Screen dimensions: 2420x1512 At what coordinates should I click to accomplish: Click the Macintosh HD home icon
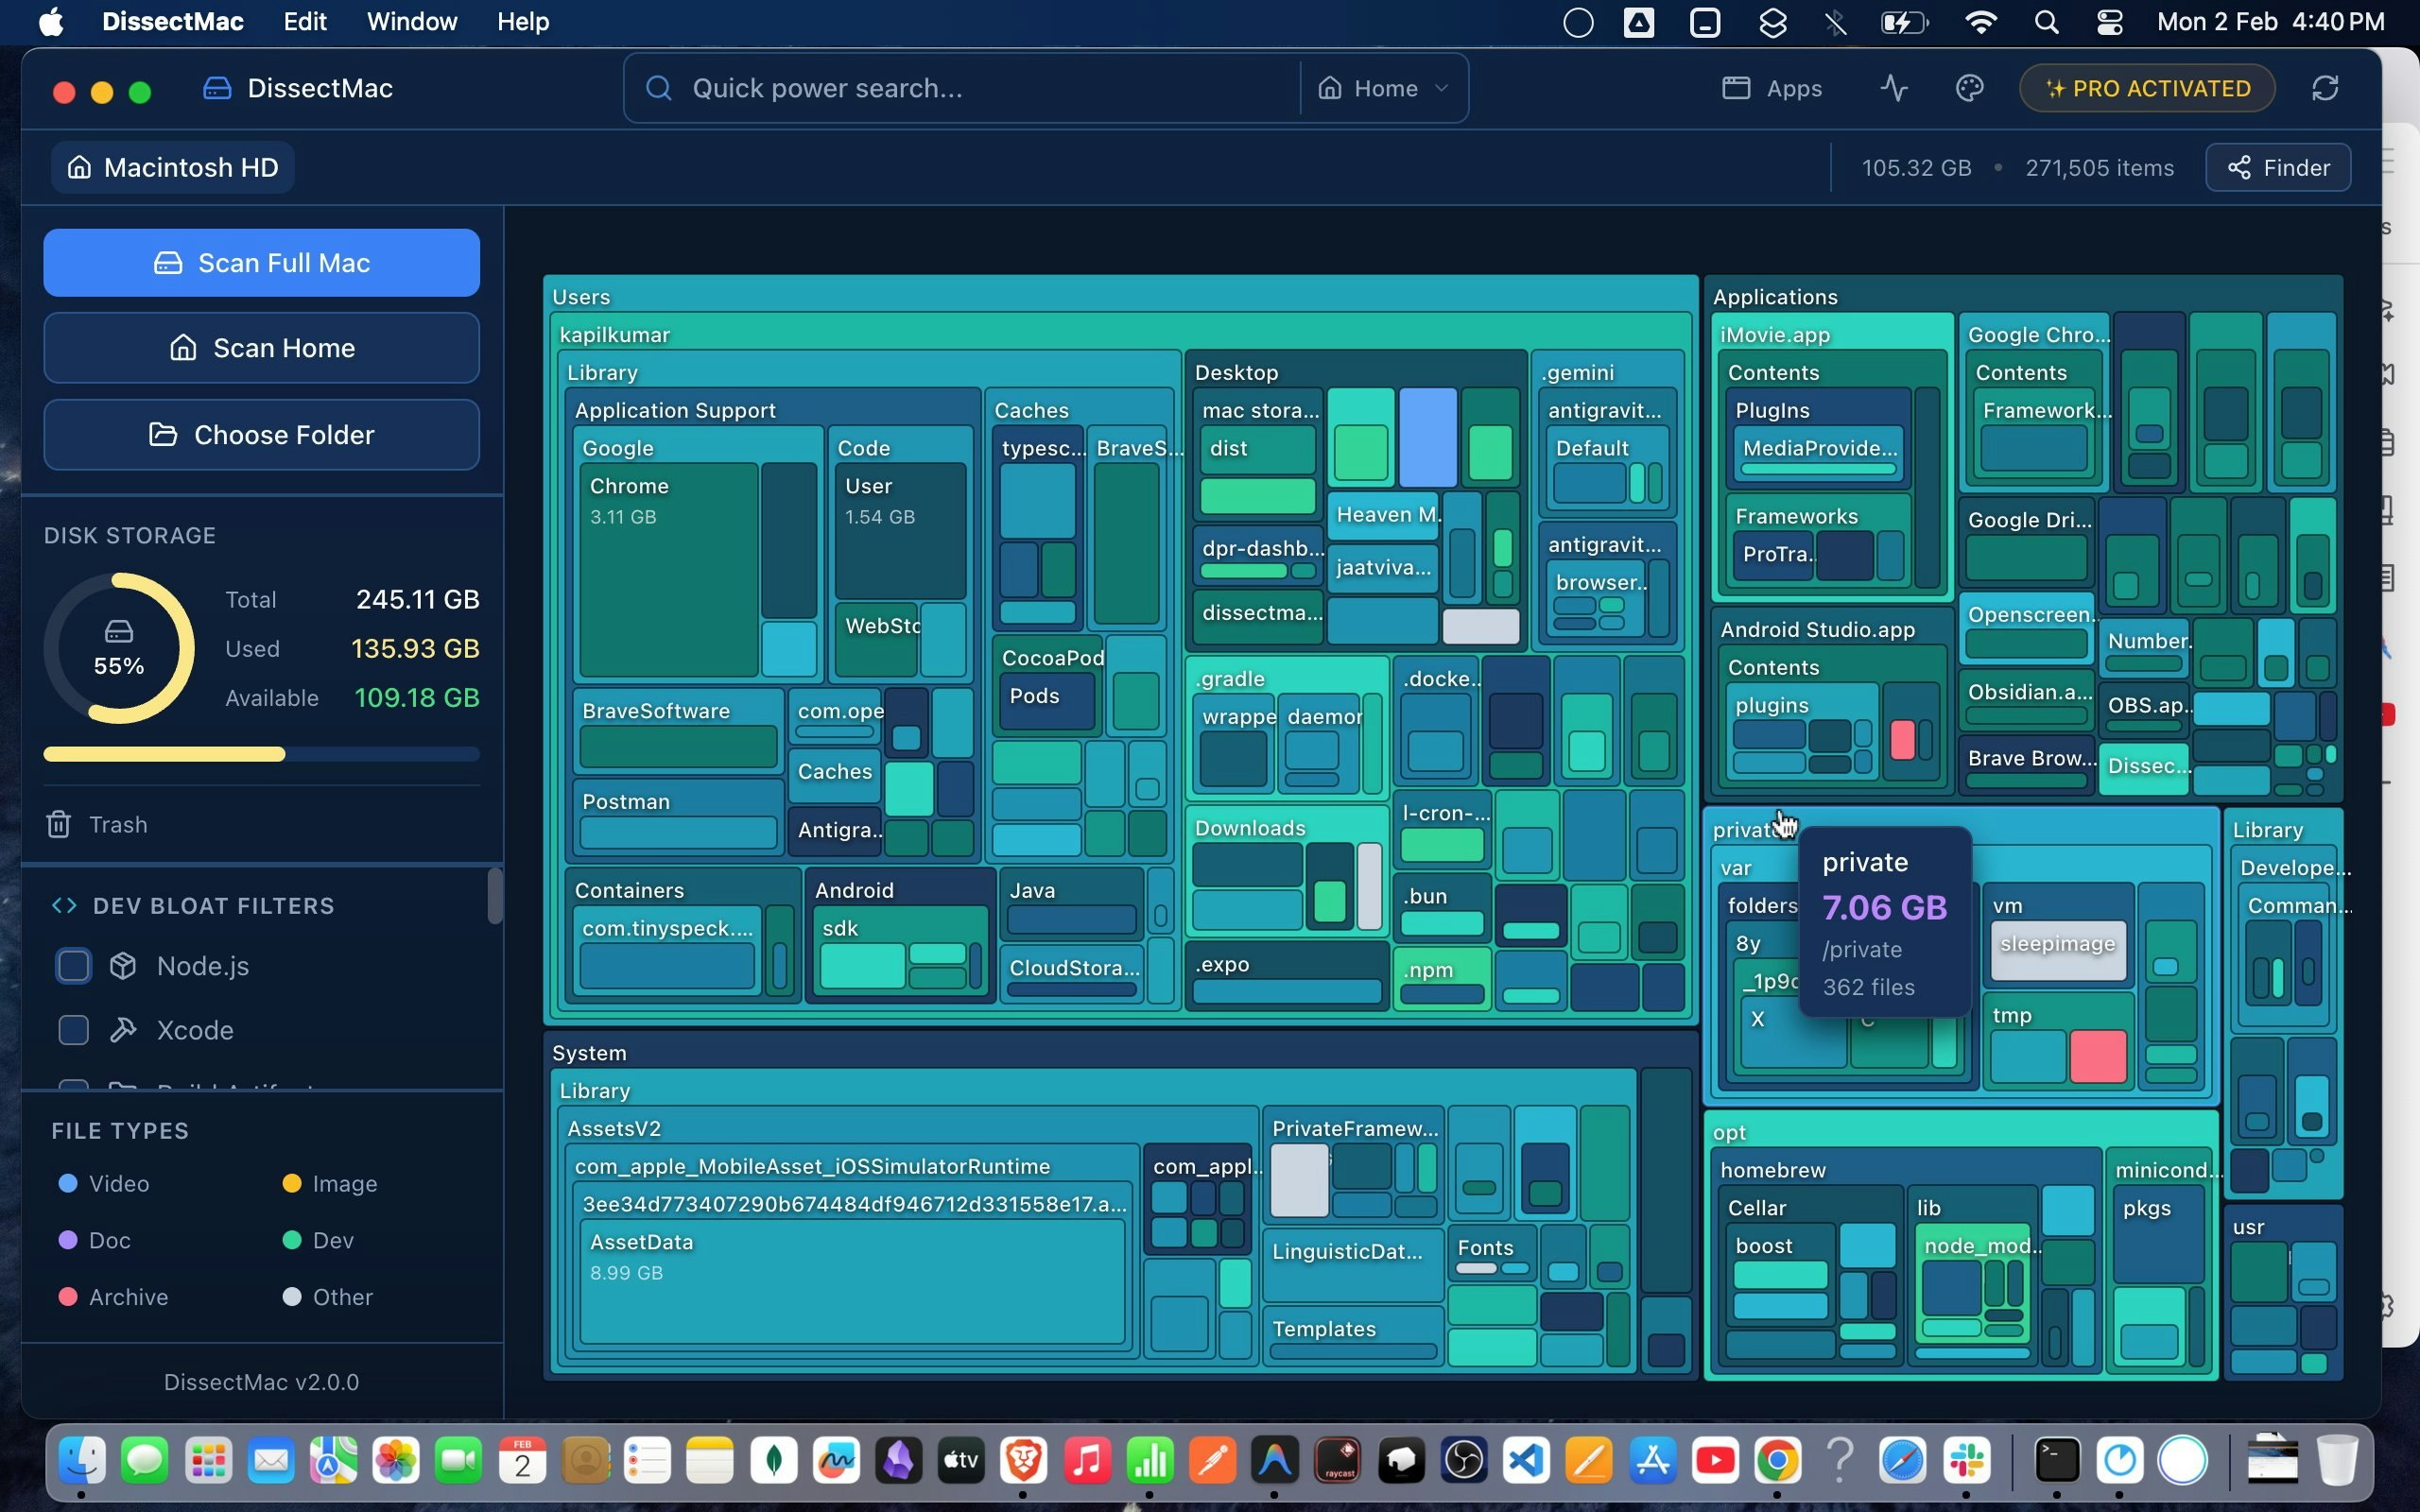(x=79, y=167)
